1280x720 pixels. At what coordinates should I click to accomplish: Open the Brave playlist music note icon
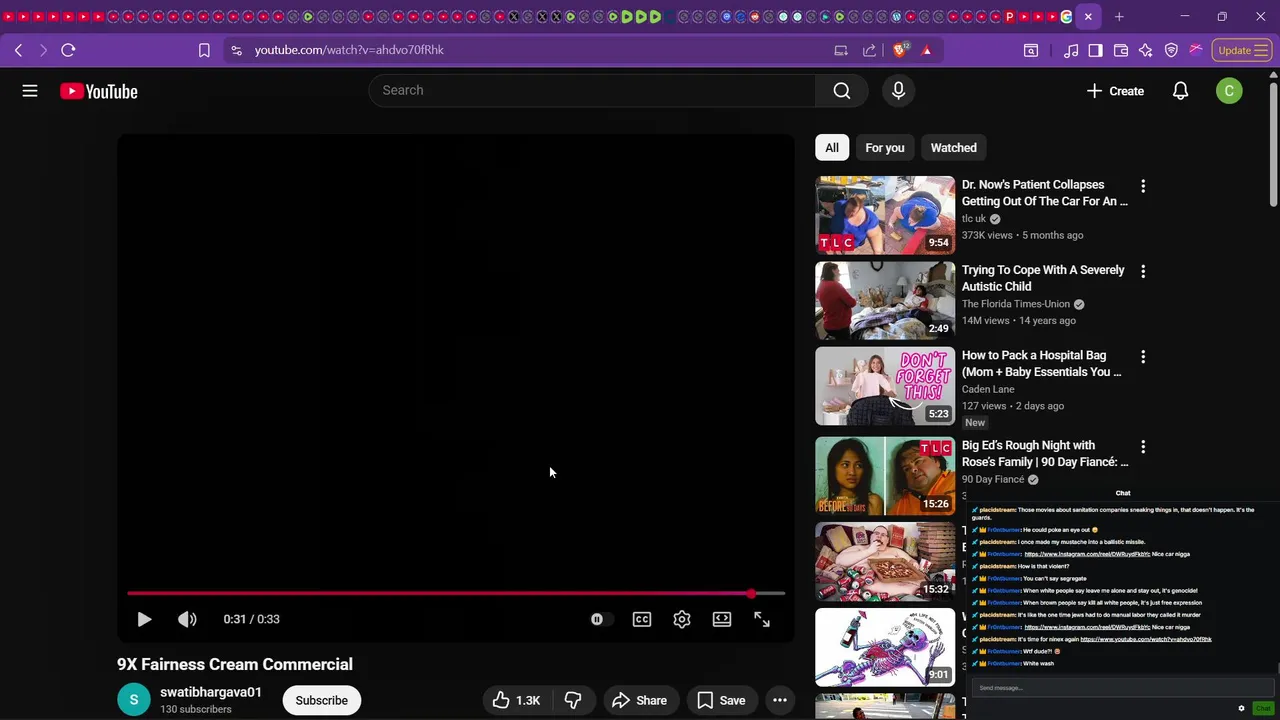coord(1071,50)
